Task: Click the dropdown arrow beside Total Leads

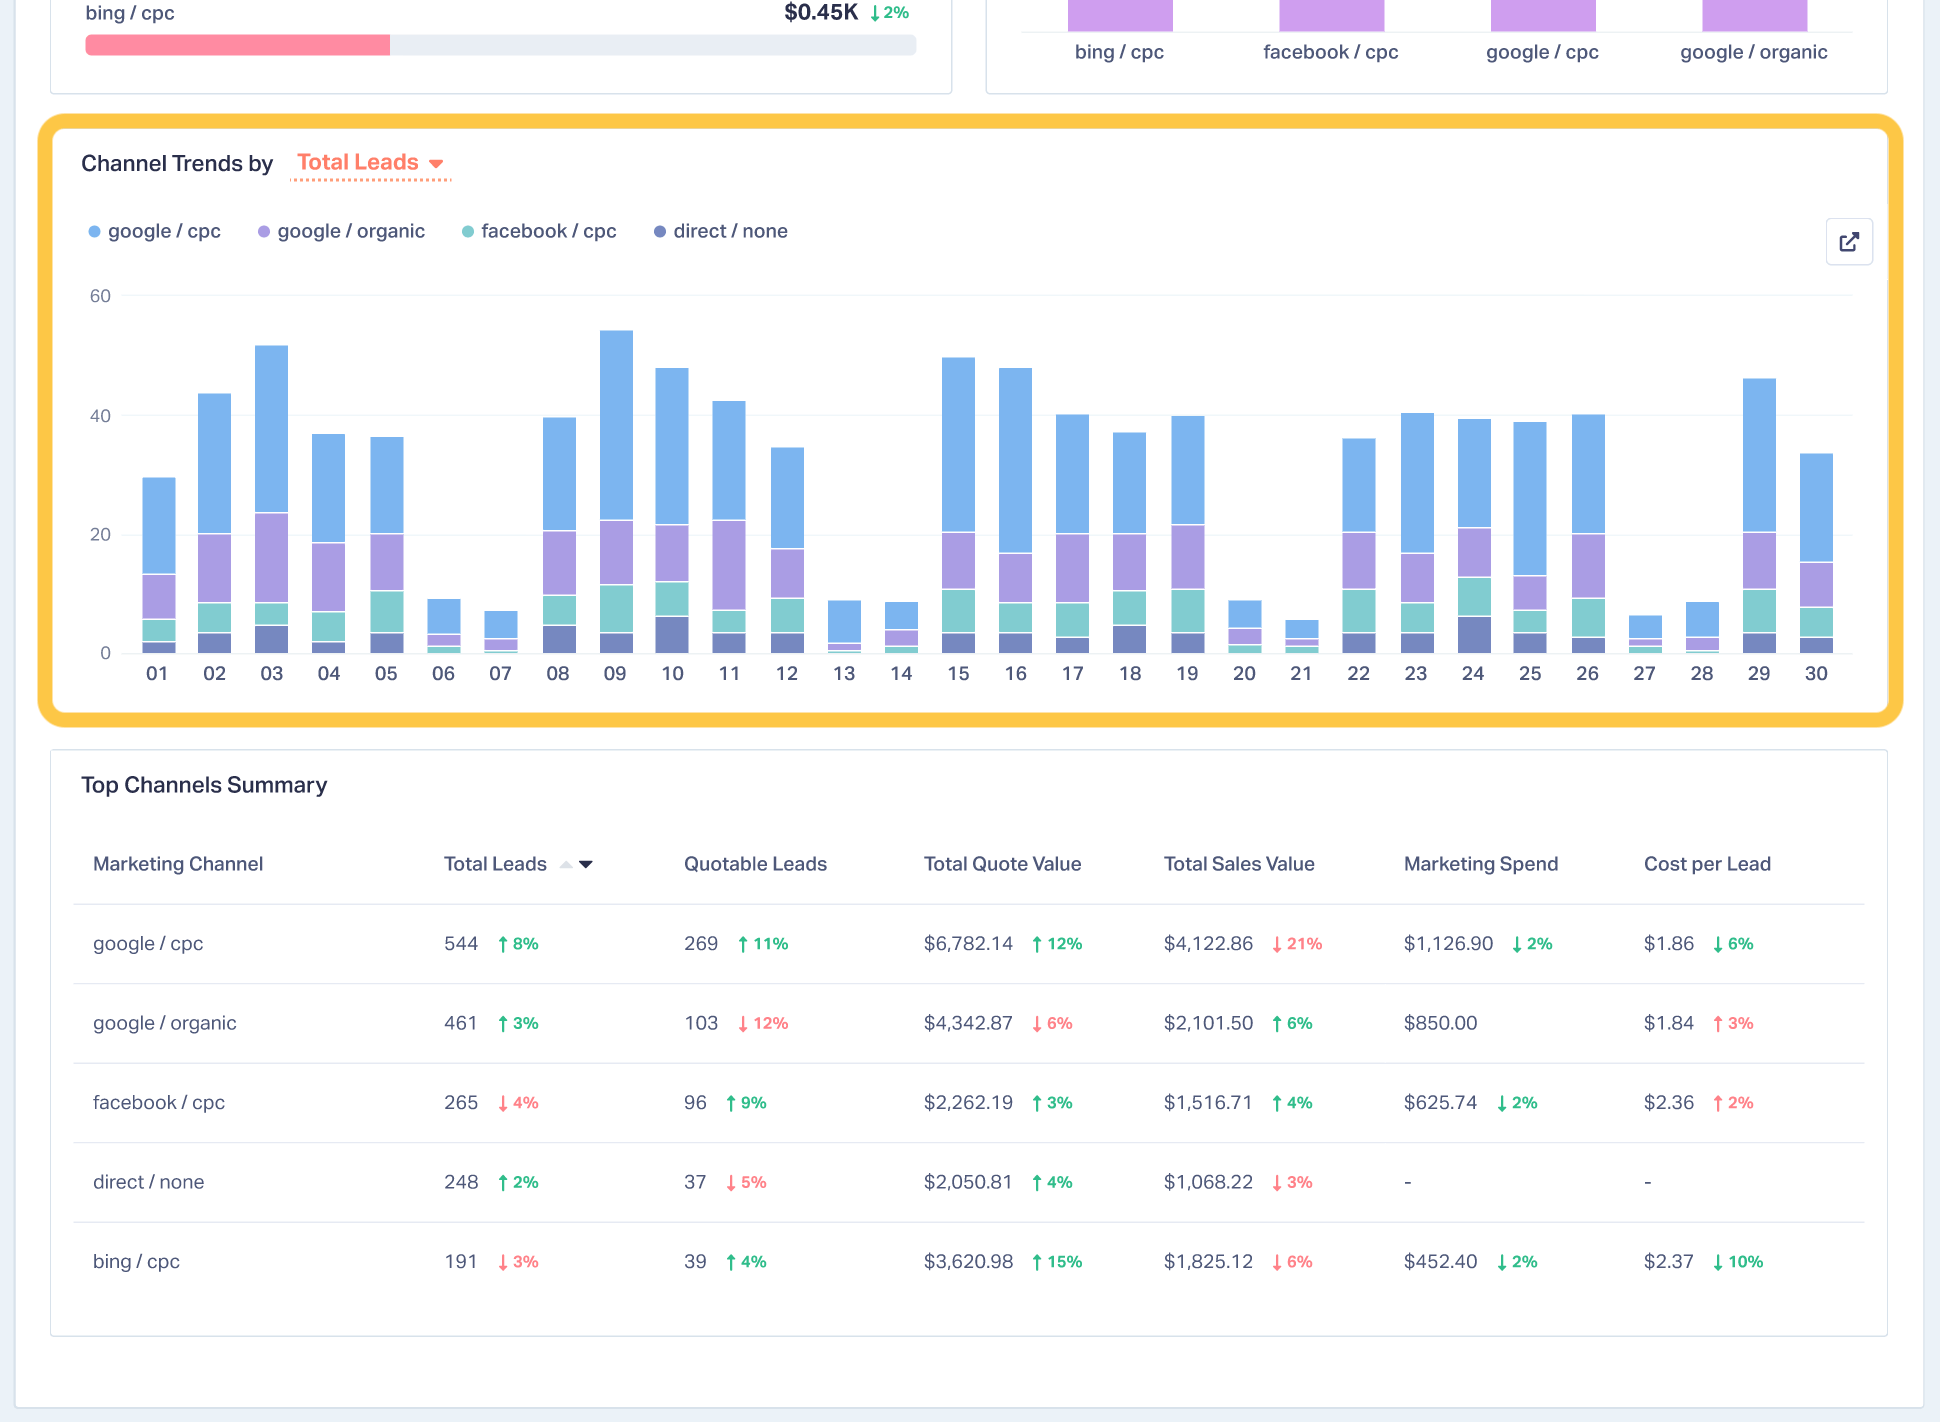Action: click(436, 164)
